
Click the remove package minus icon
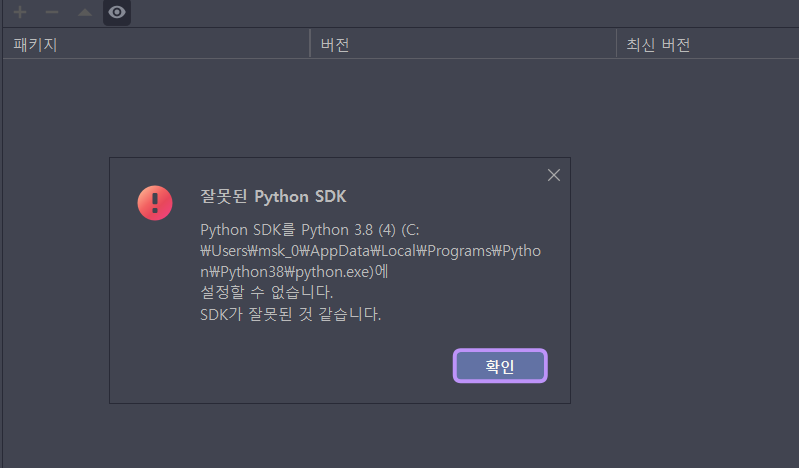(x=52, y=12)
